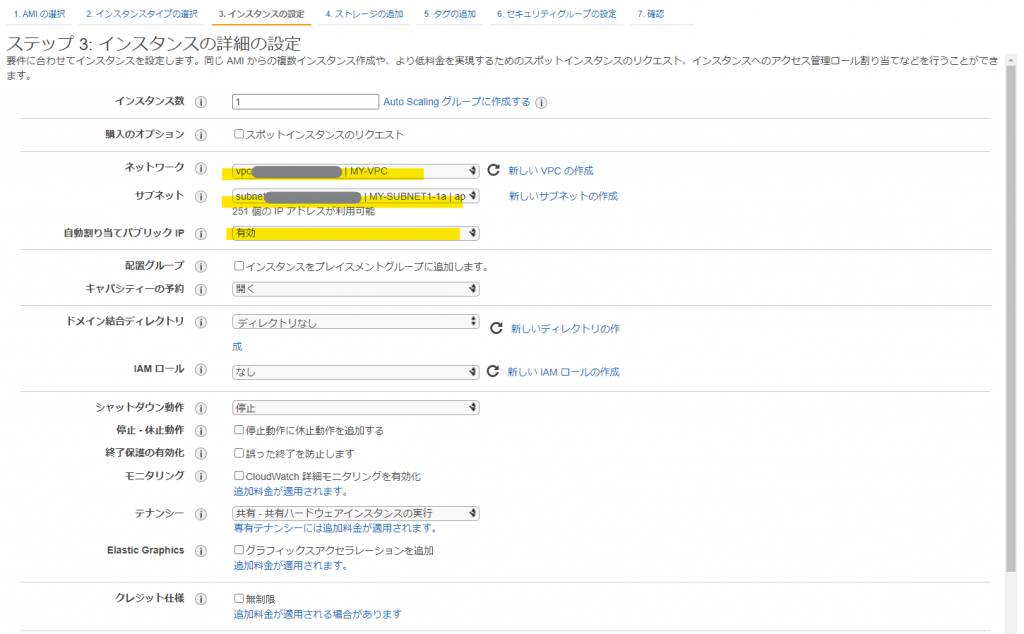Click the info icon after Auto Scaling link
Screen dimensions: 1024x634
coord(541,102)
